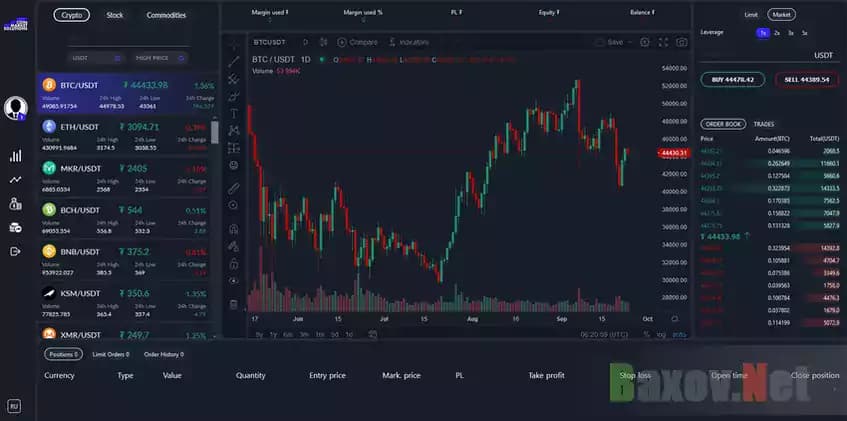
Task: Select the zoom in tool
Action: (x=234, y=205)
